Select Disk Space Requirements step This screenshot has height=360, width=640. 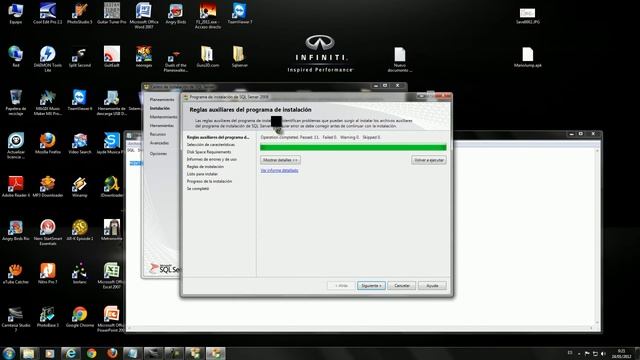[x=209, y=152]
